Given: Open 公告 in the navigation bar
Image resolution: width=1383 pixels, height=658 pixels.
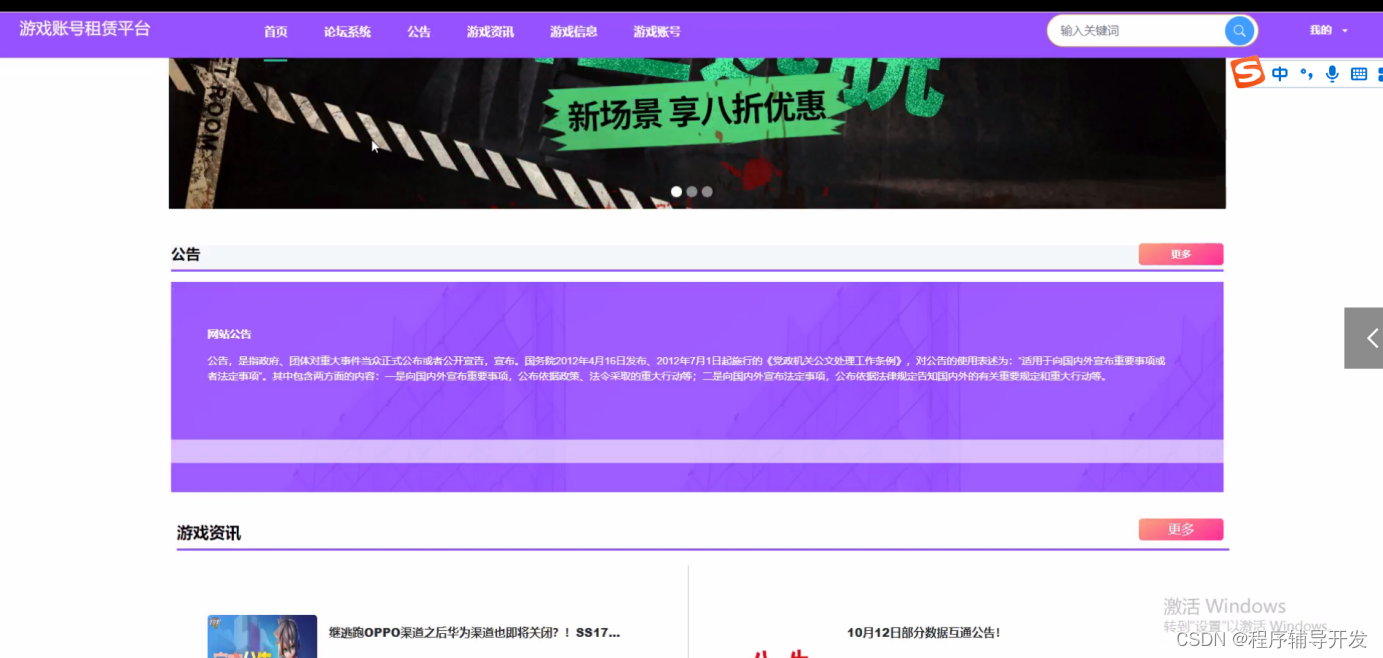Looking at the screenshot, I should coord(419,32).
